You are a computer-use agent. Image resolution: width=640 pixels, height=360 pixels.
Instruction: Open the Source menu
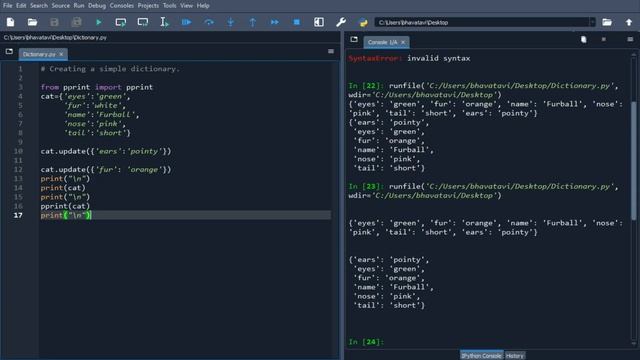click(x=60, y=5)
